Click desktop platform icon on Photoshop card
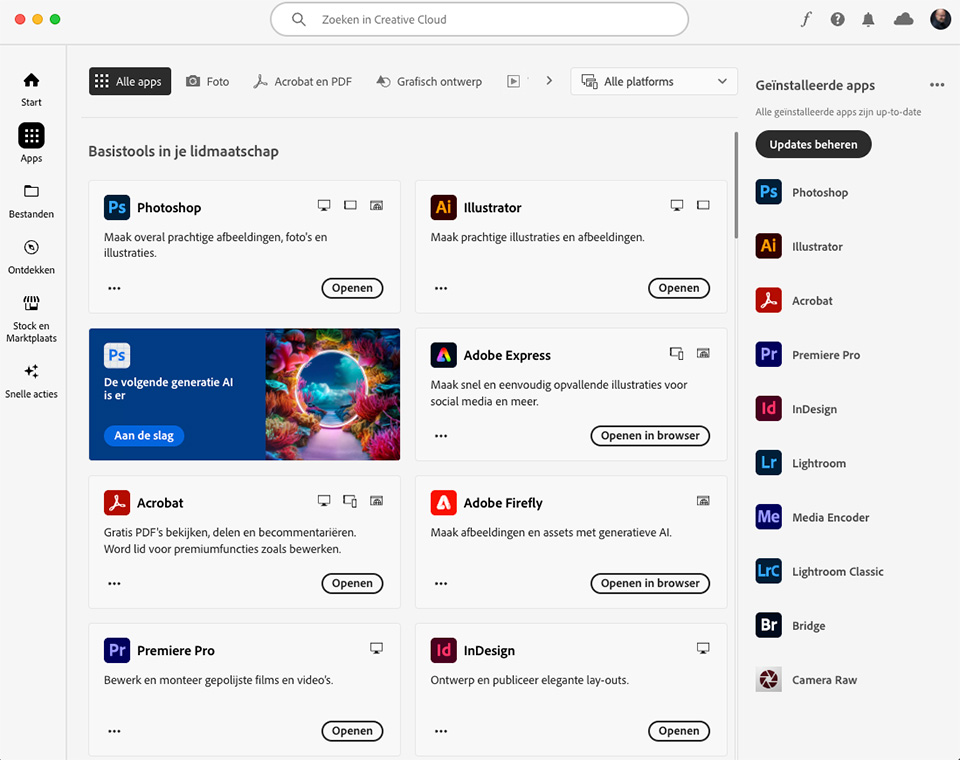 tap(324, 205)
